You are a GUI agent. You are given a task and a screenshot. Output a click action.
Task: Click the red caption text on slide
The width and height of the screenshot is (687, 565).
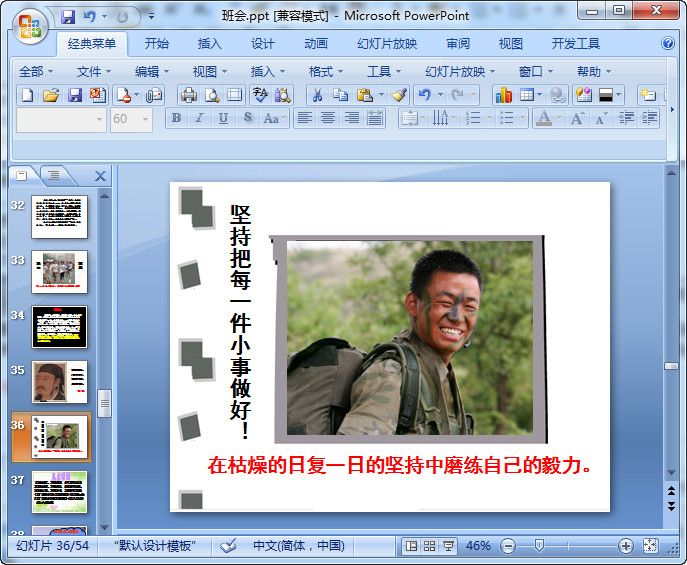point(399,466)
